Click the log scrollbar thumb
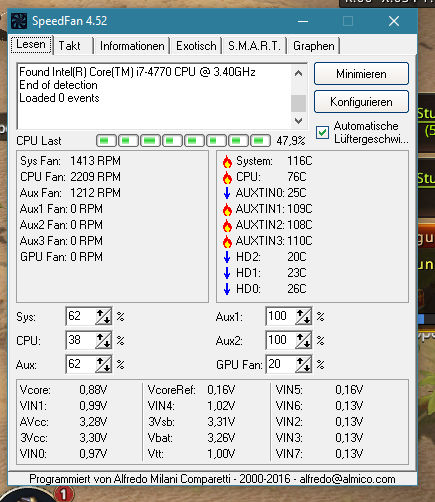This screenshot has width=435, height=502. (298, 103)
